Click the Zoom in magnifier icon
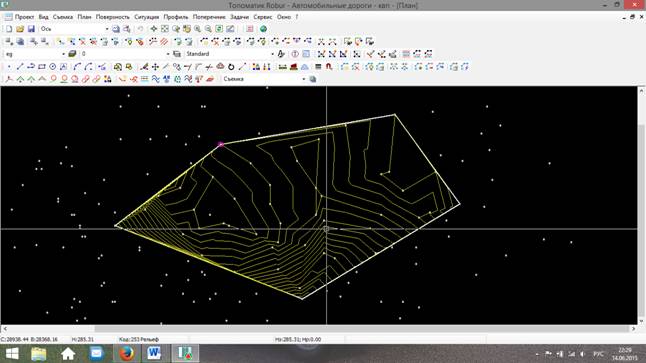The height and width of the screenshot is (363, 646). click(198, 29)
